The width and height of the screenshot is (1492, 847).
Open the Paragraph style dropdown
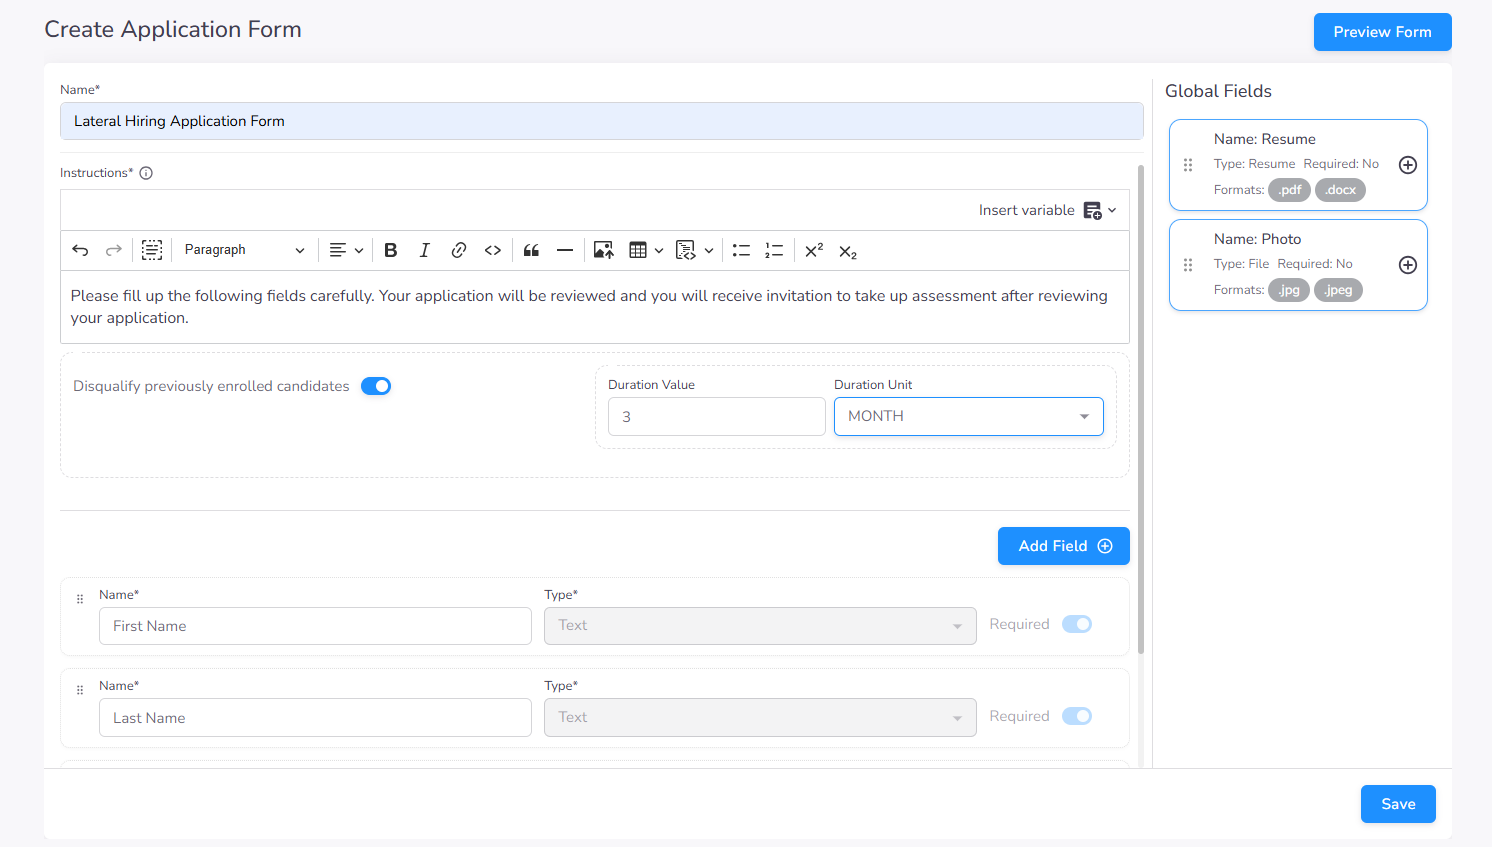[244, 250]
